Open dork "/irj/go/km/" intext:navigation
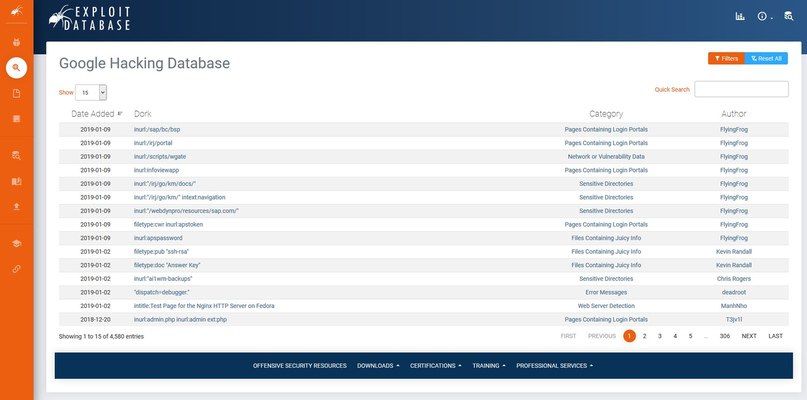 click(180, 197)
